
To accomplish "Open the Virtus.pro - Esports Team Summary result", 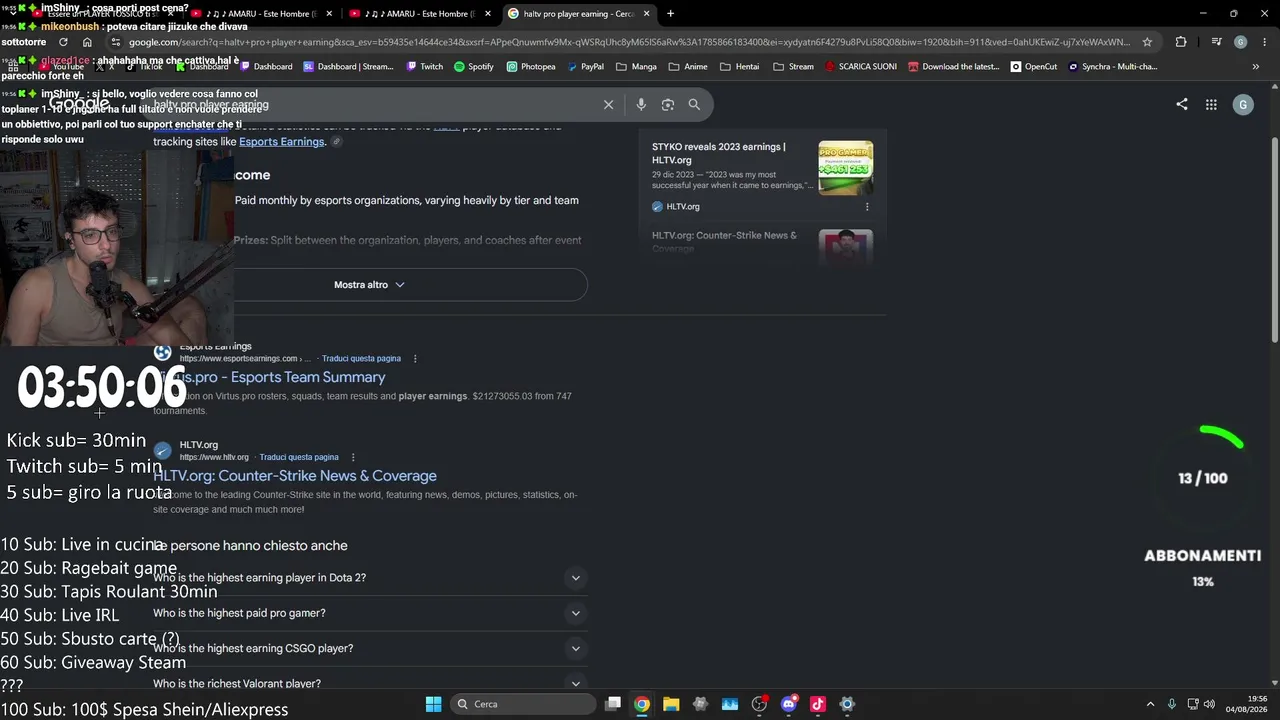I will (x=269, y=377).
